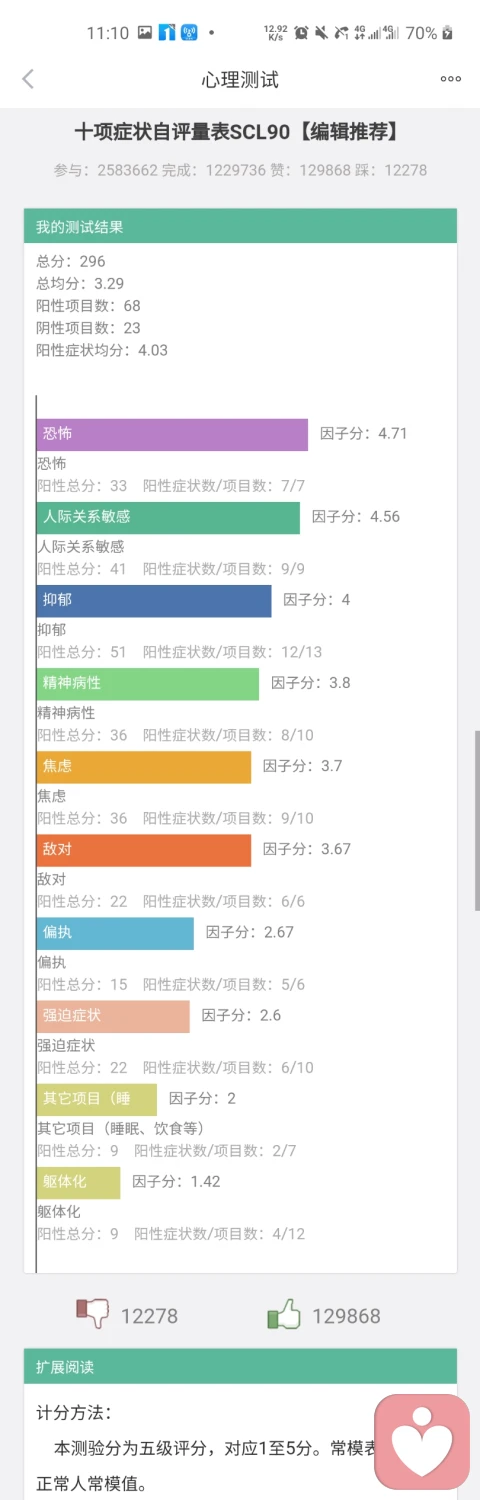Go back using the header arrow
The width and height of the screenshot is (480, 1500).
pyautogui.click(x=28, y=79)
